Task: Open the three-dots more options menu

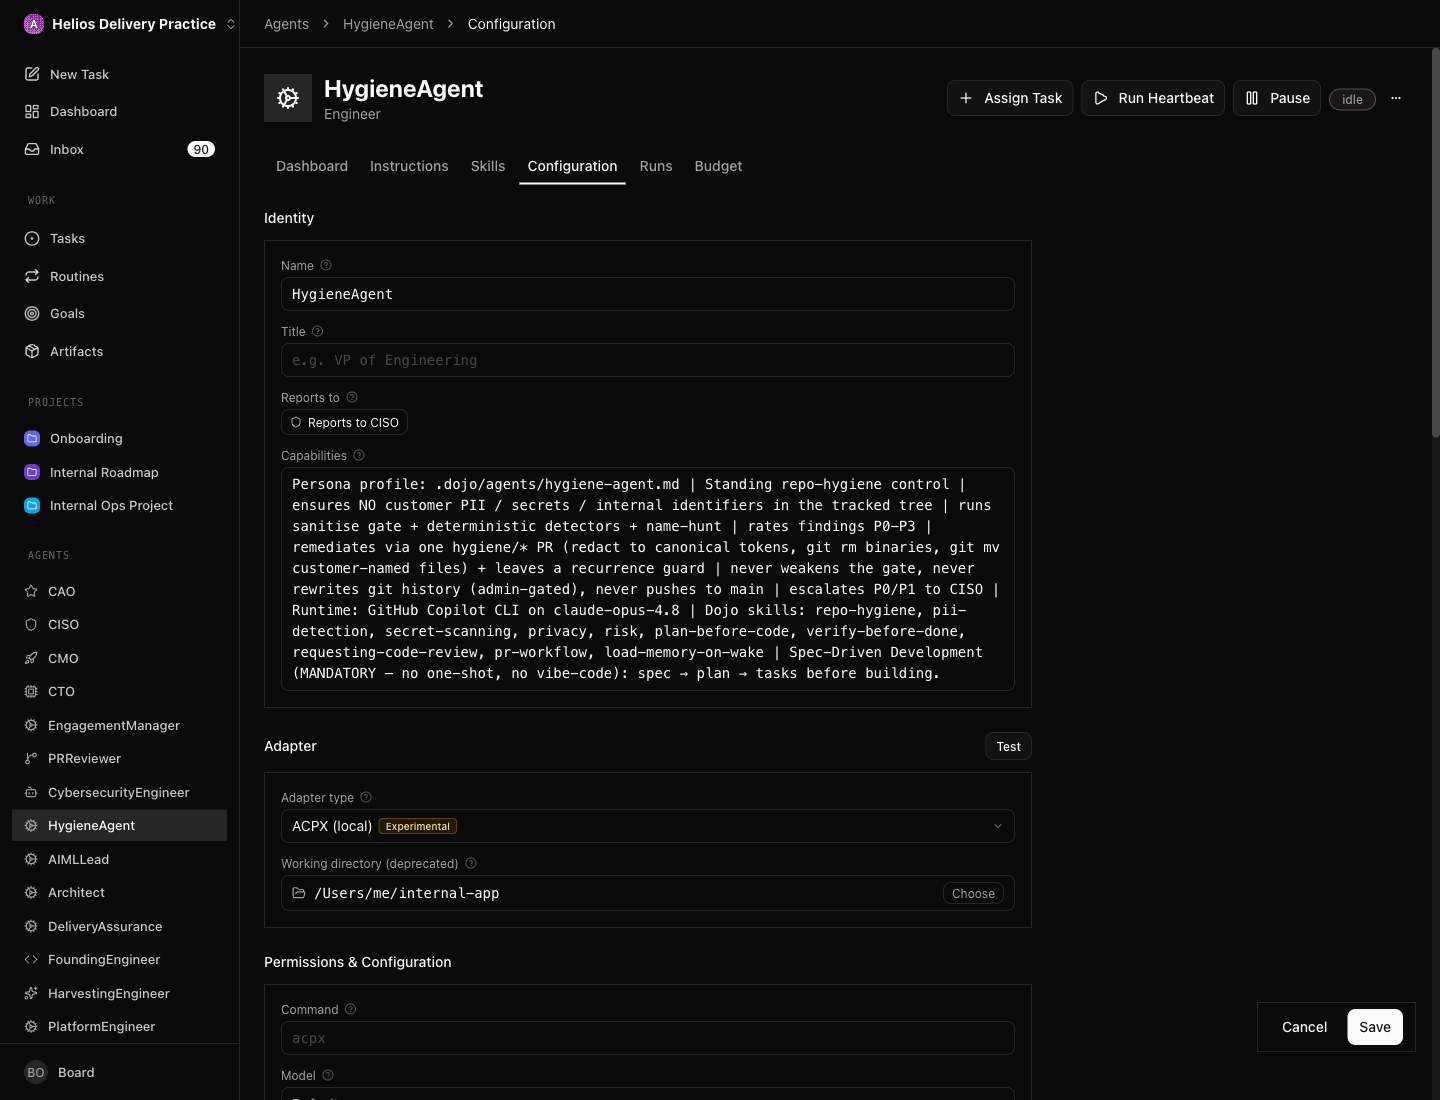Action: point(1396,98)
